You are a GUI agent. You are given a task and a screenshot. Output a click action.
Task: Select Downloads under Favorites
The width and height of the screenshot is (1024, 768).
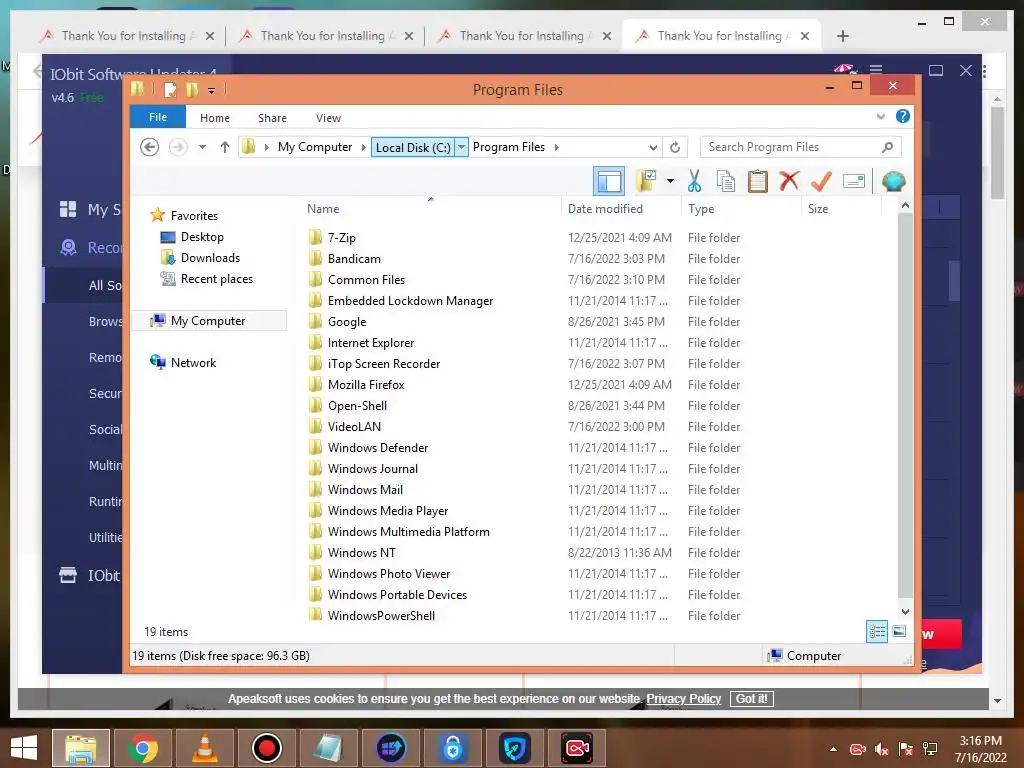point(210,258)
